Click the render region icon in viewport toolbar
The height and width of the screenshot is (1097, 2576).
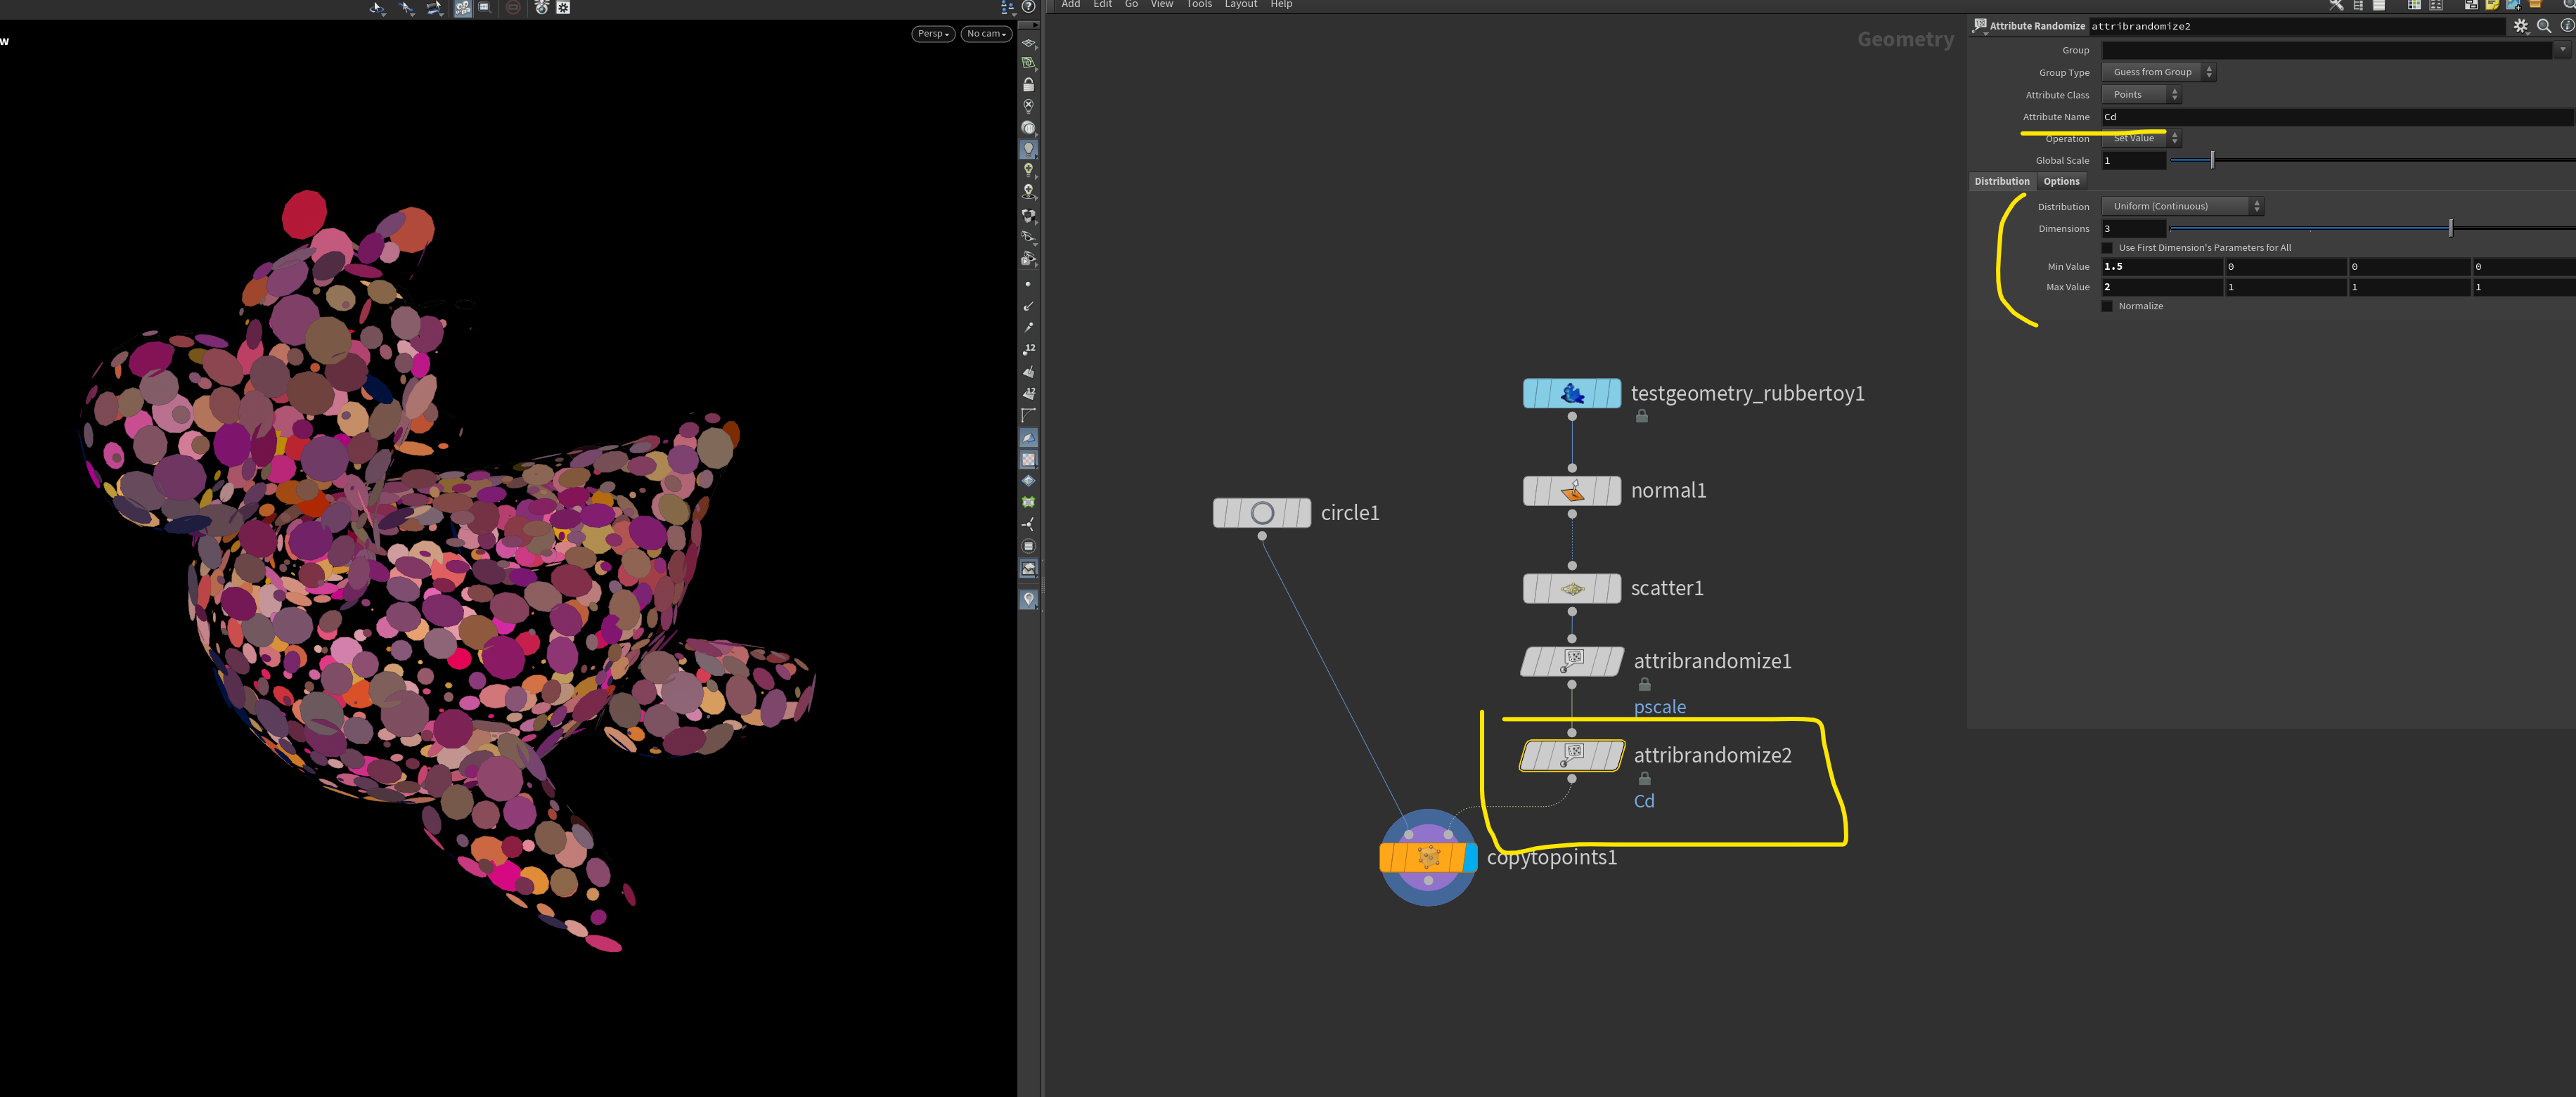coord(485,7)
